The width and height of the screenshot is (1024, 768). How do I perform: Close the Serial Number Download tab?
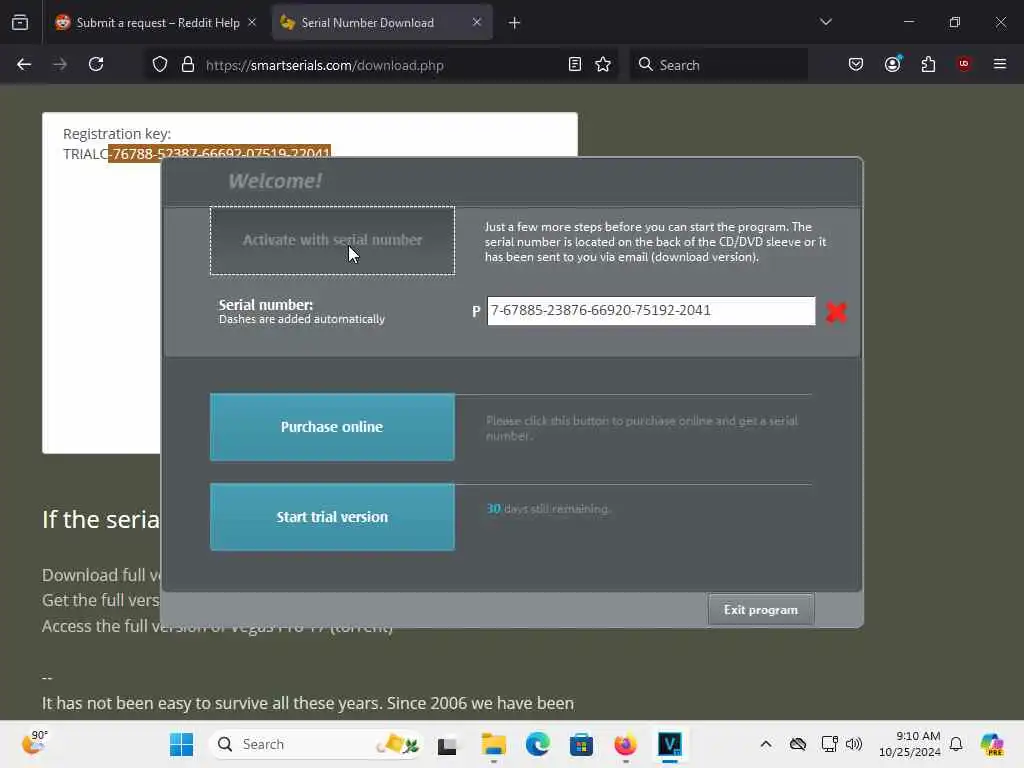click(477, 22)
